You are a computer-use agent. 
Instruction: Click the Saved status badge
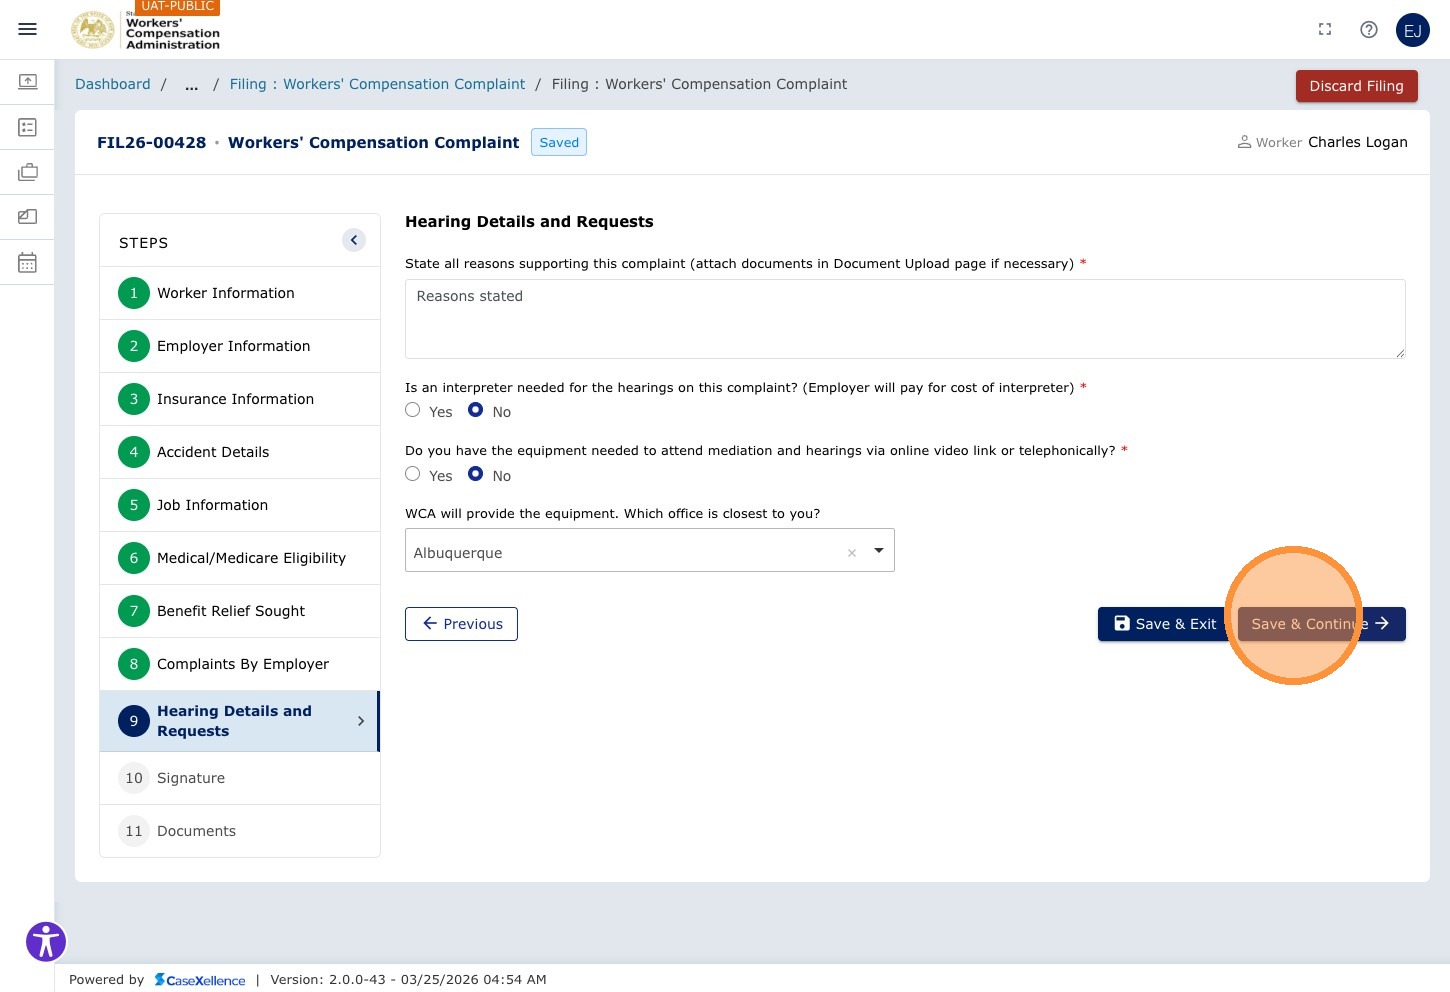[x=559, y=142]
